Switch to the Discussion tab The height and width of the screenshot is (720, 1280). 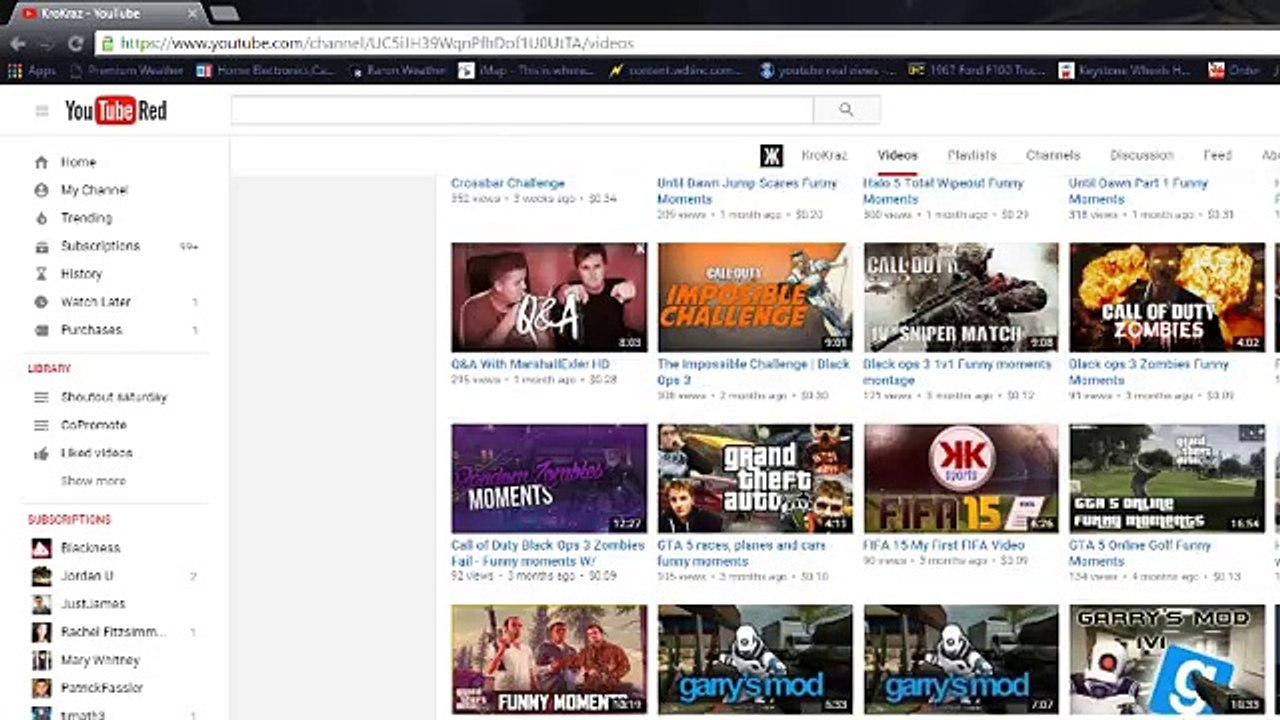pos(1141,155)
